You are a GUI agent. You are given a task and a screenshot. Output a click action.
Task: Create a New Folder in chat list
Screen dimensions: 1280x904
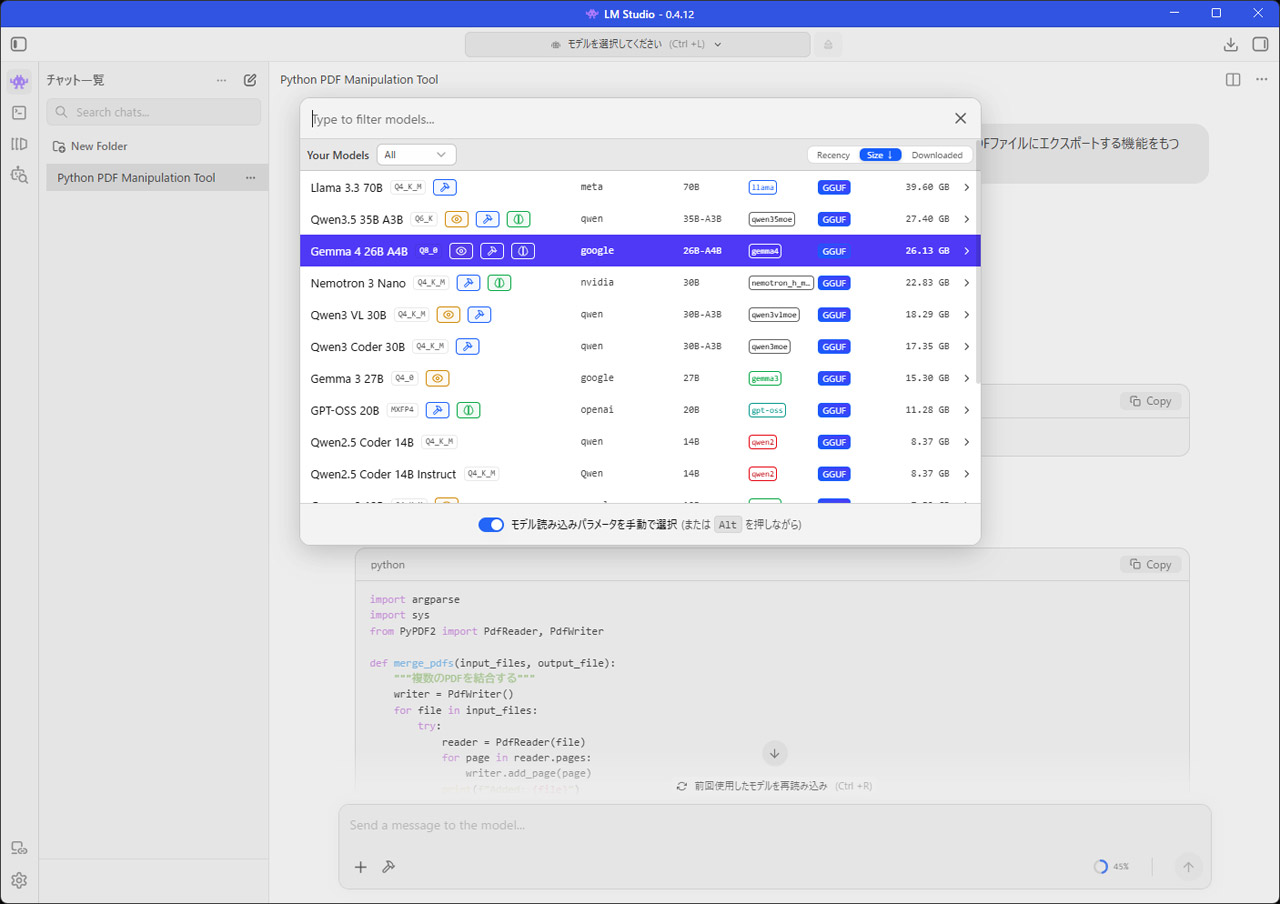pos(90,146)
